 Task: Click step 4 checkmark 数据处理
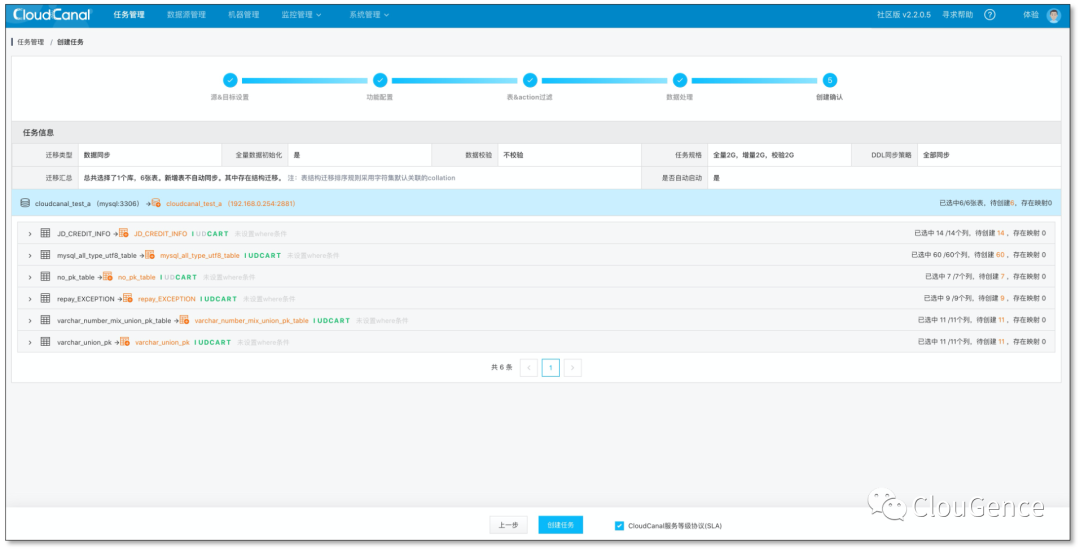680,81
